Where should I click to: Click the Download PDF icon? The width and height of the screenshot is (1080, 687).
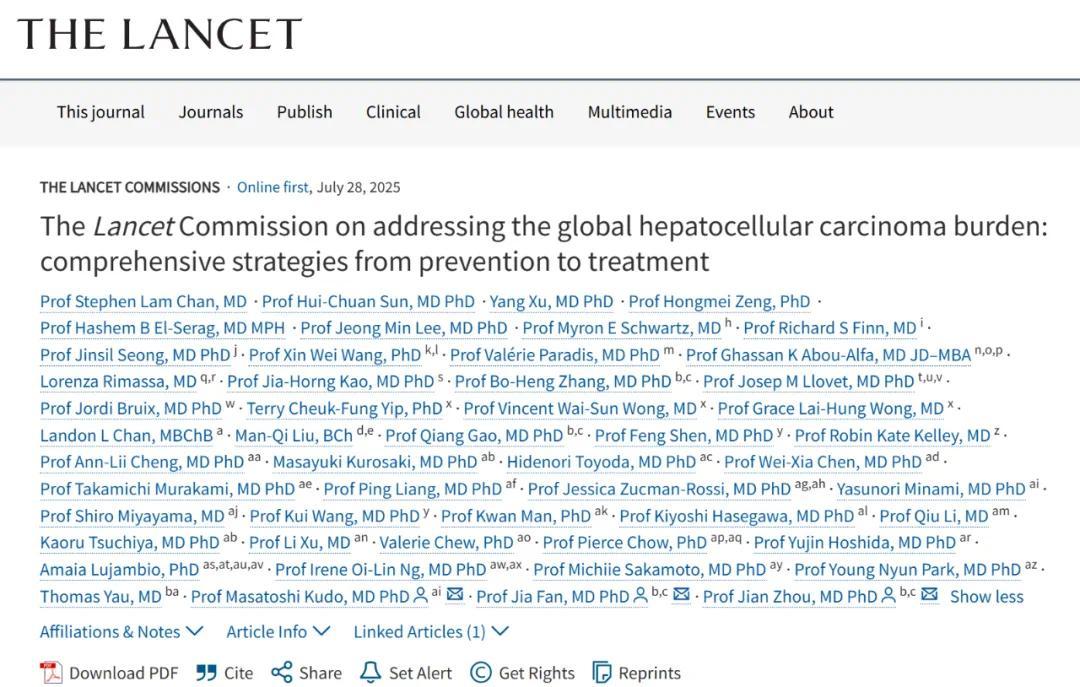51,673
